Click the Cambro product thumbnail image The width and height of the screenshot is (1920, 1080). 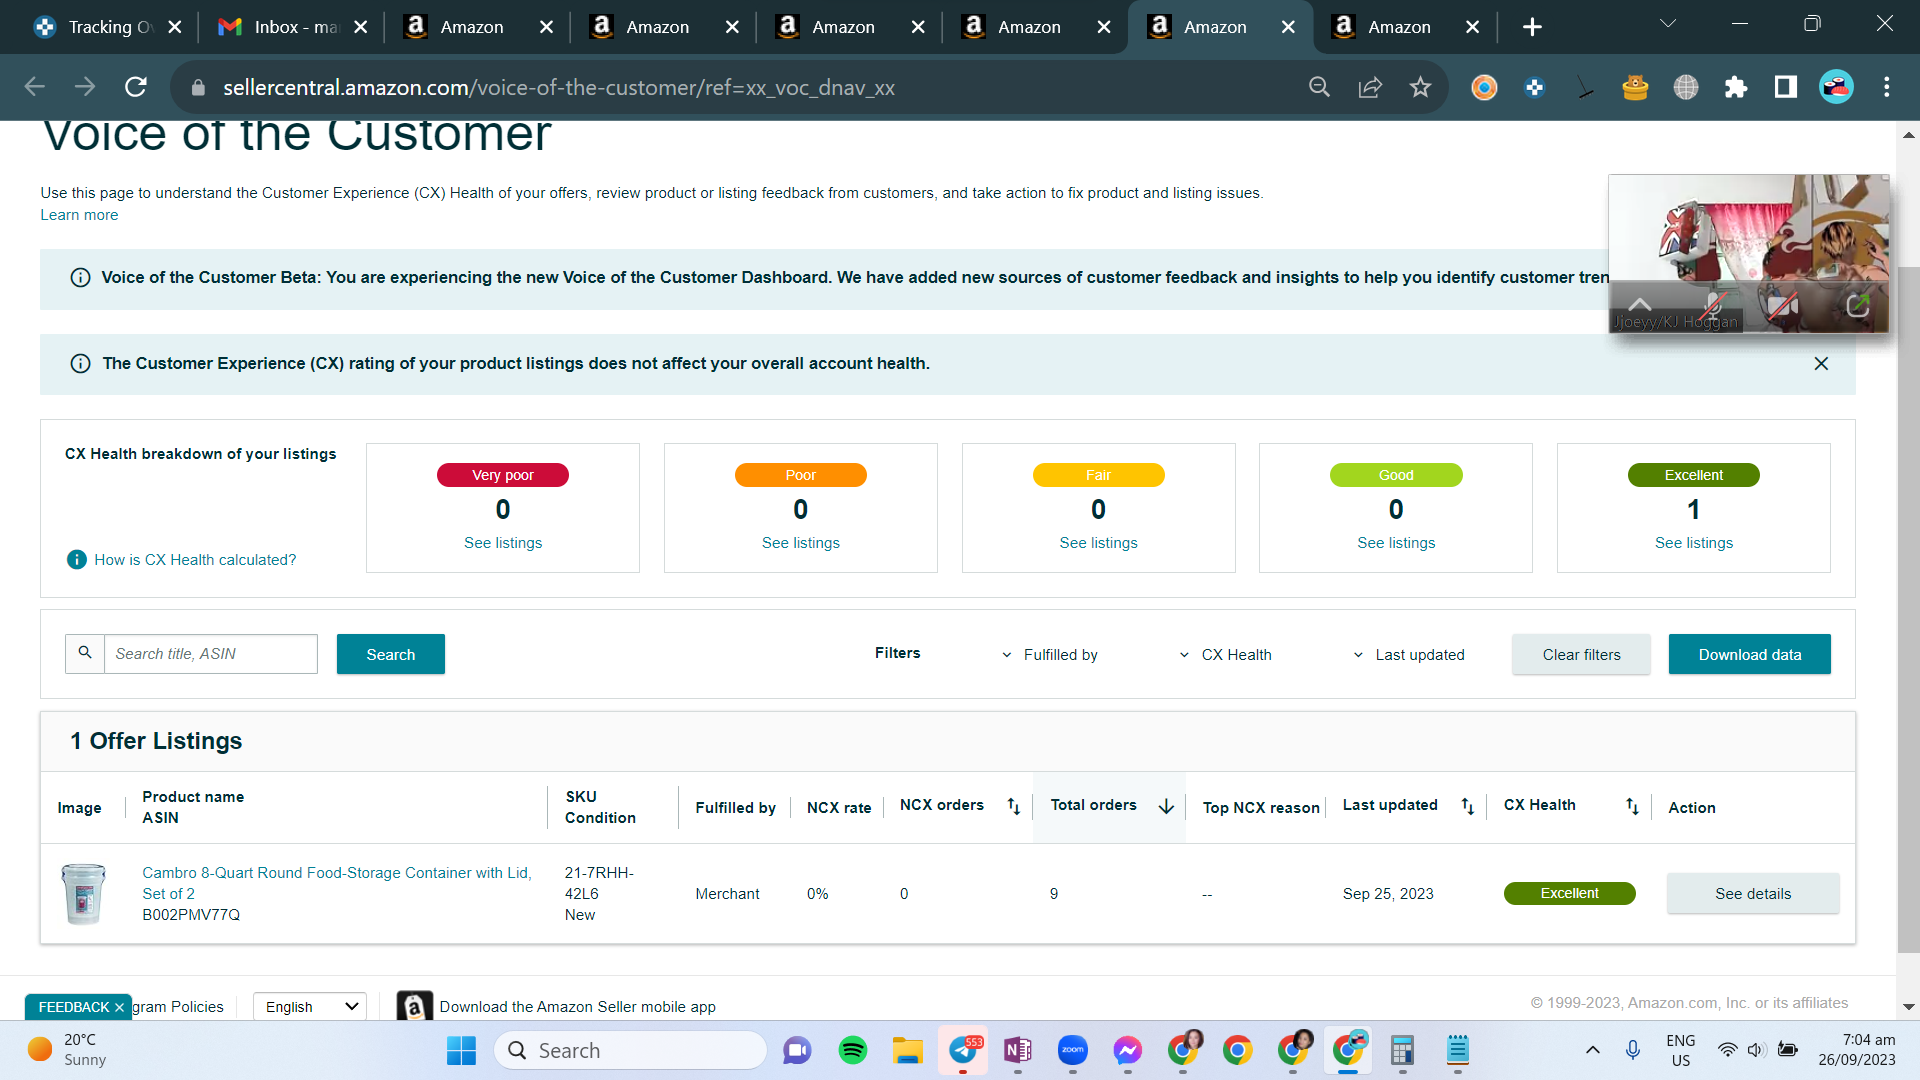(83, 893)
